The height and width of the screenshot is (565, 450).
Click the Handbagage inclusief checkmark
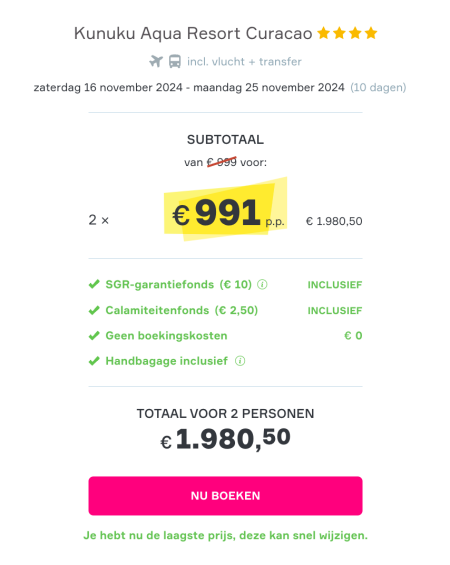coord(94,361)
